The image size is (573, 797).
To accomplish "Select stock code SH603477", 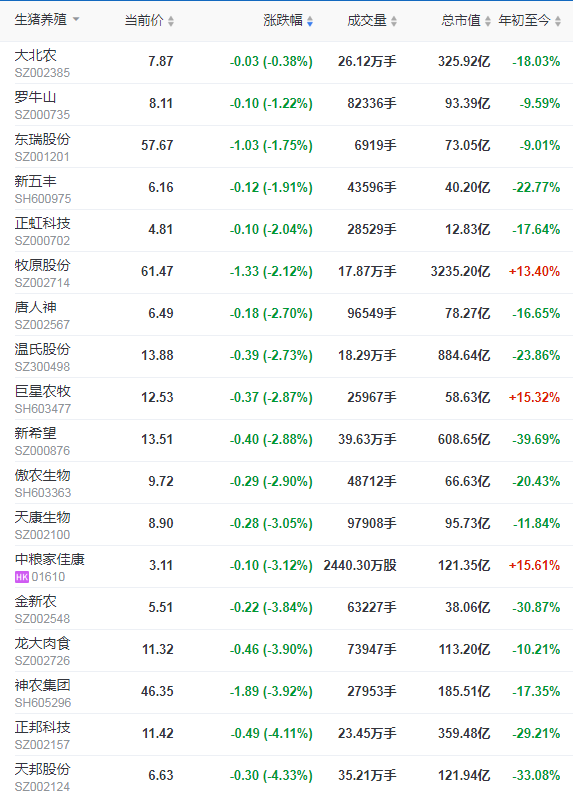I will click(x=43, y=409).
